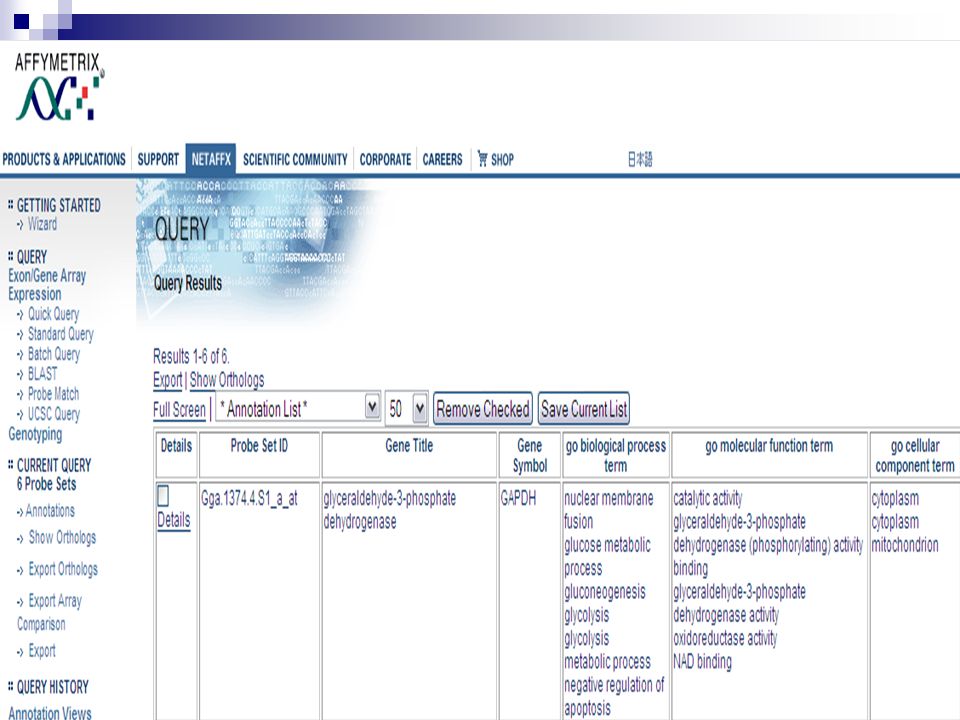Open the Support menu
This screenshot has height=720, width=960.
[158, 159]
